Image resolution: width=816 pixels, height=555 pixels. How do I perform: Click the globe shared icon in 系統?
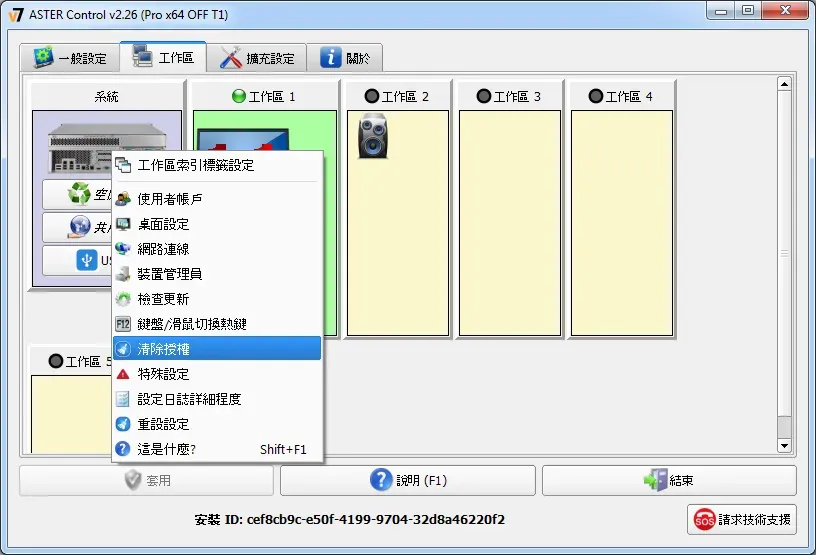point(80,226)
